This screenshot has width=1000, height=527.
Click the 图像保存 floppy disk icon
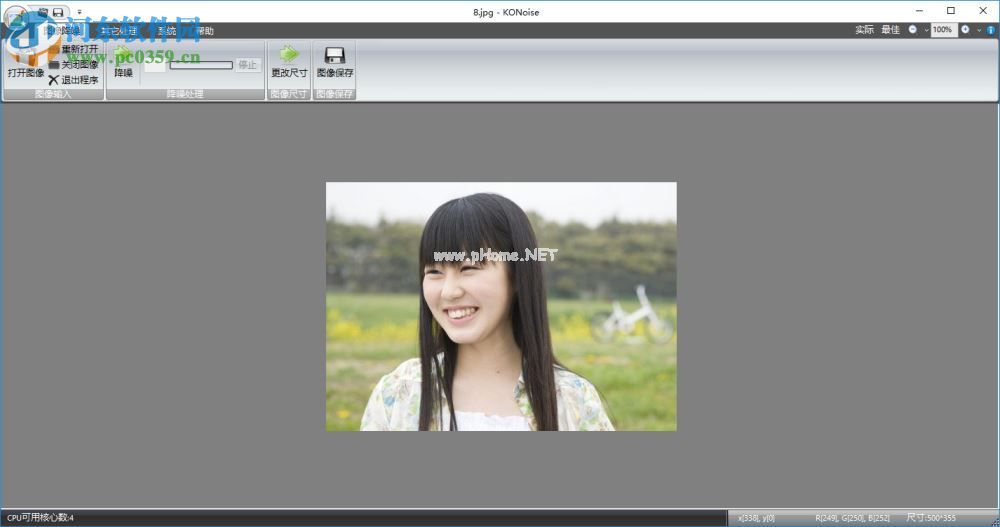335,54
